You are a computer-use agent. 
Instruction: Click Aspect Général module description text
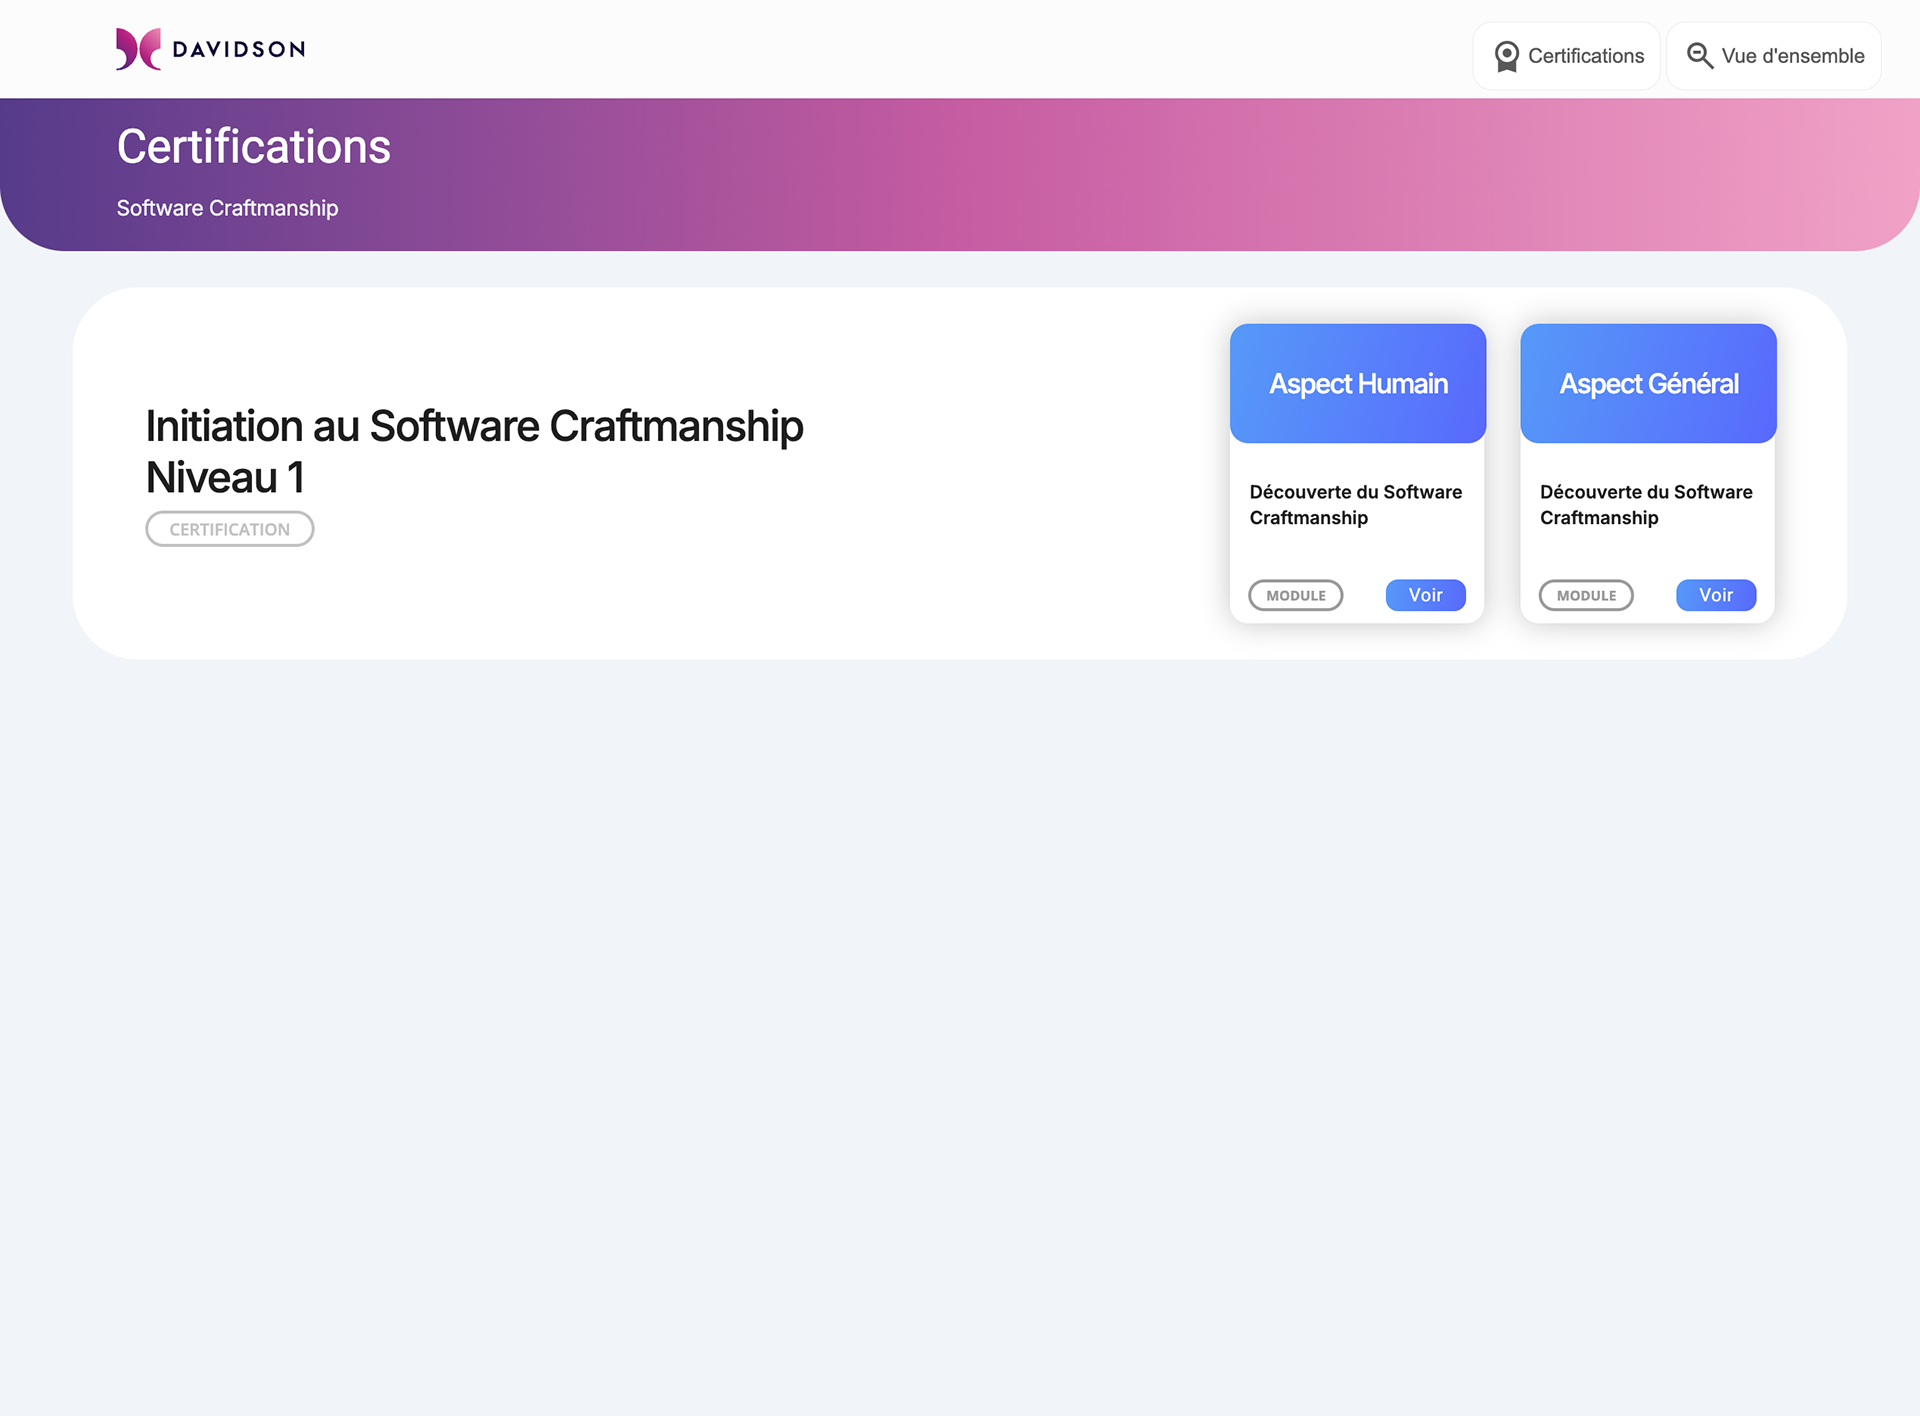(x=1645, y=505)
